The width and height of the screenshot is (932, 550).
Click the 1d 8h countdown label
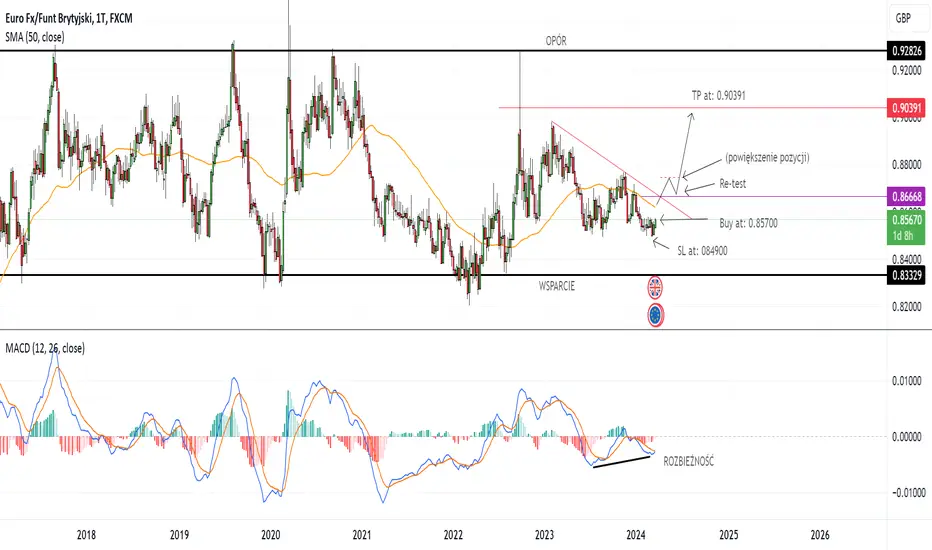tap(902, 236)
